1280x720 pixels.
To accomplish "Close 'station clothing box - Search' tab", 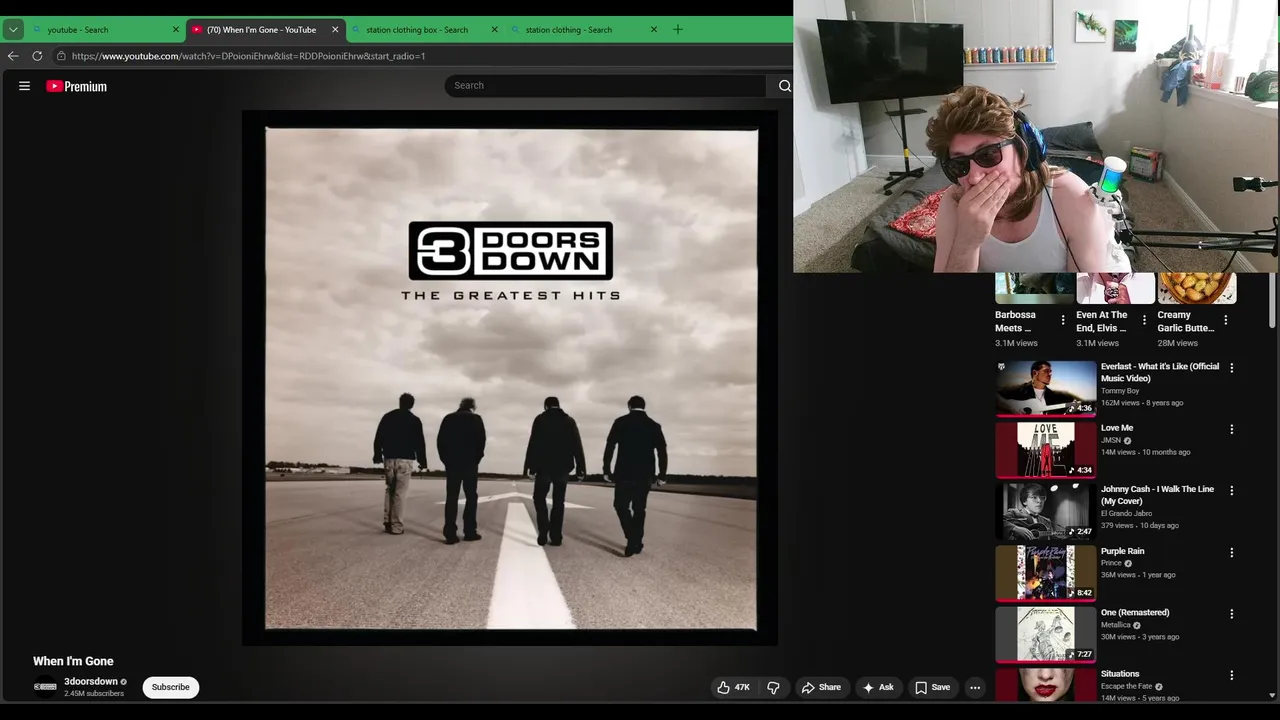I will pyautogui.click(x=494, y=30).
